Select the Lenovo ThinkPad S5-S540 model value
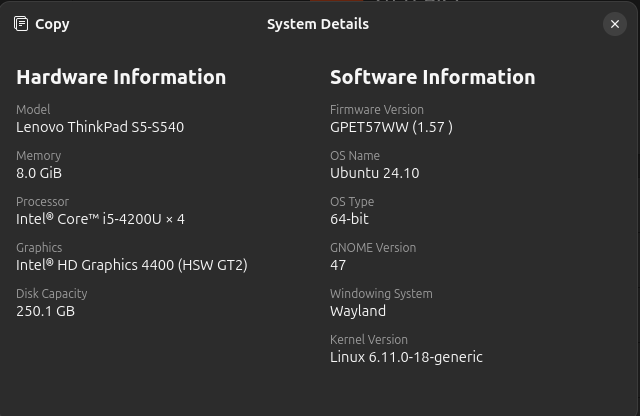The width and height of the screenshot is (640, 416). click(x=100, y=127)
